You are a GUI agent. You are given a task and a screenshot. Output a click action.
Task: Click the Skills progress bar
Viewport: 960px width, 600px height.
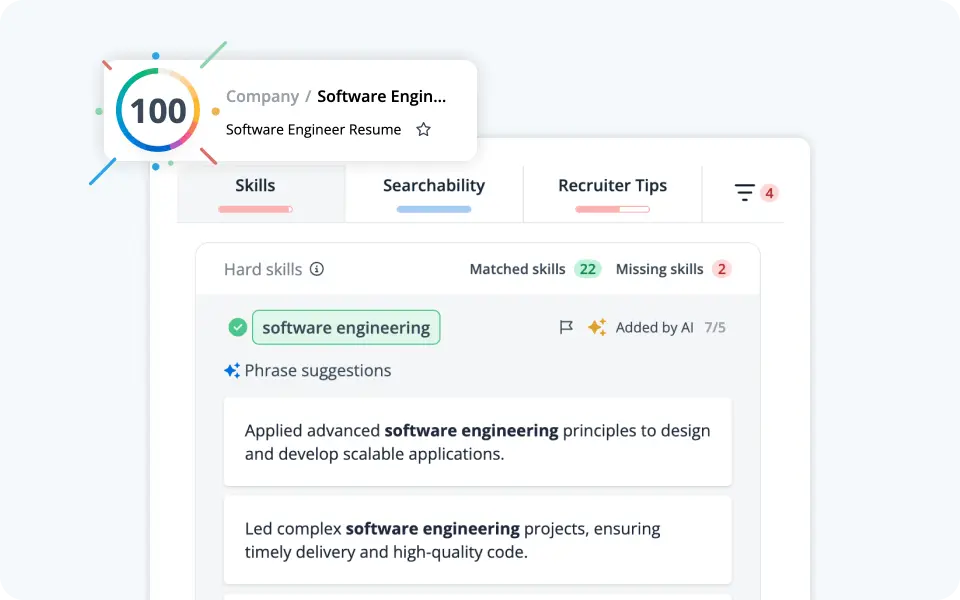click(x=255, y=209)
